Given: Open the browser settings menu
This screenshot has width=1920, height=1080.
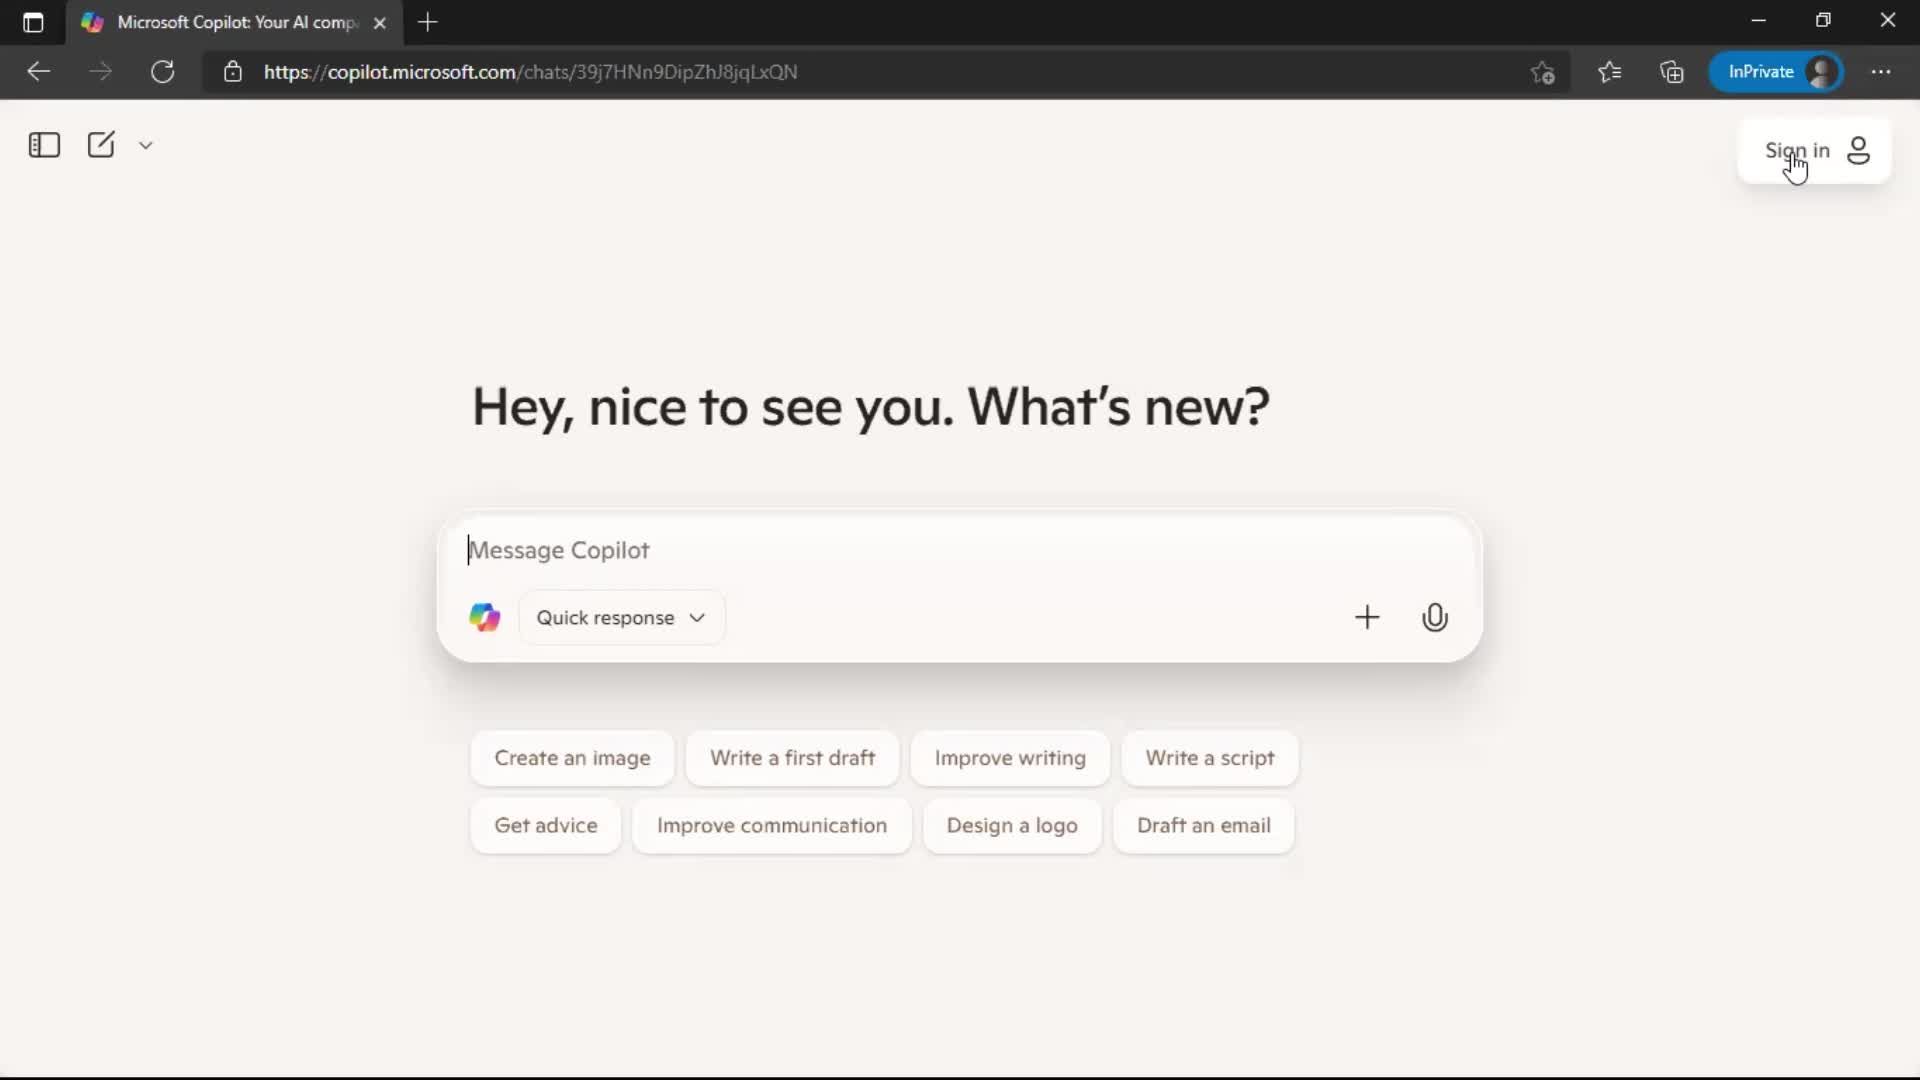Looking at the screenshot, I should (x=1883, y=72).
